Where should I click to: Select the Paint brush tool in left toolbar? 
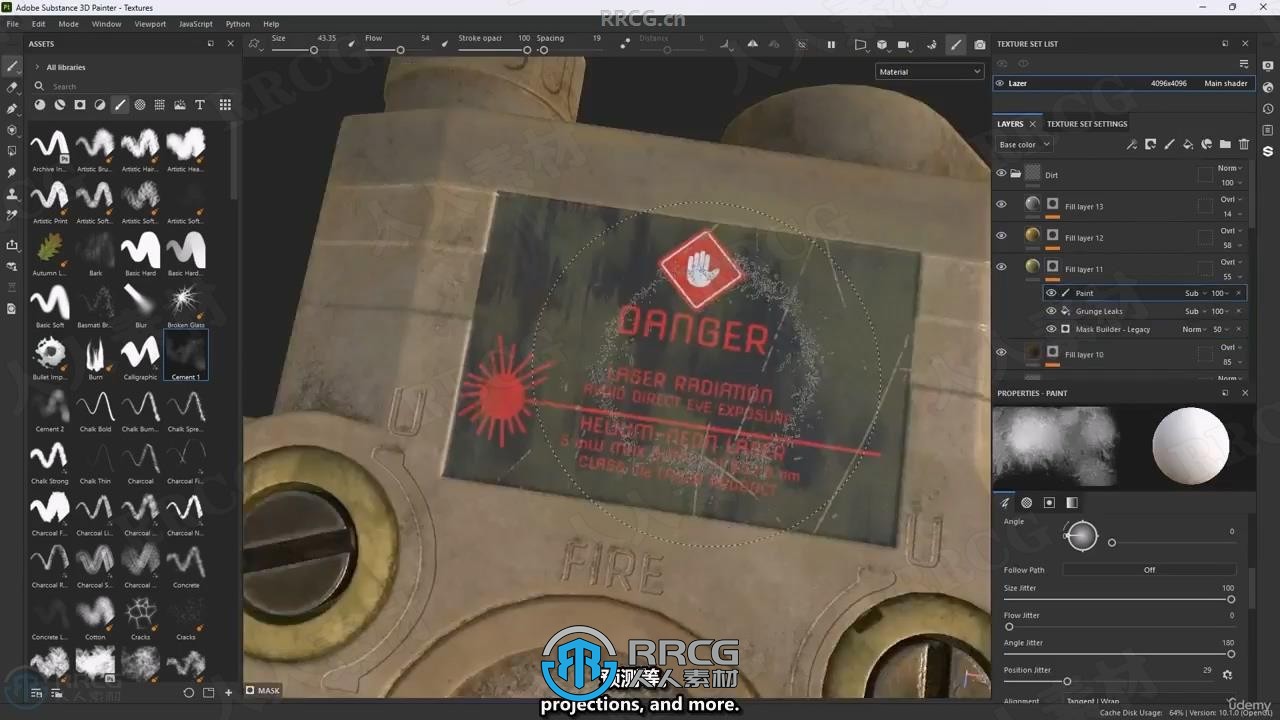tap(12, 66)
